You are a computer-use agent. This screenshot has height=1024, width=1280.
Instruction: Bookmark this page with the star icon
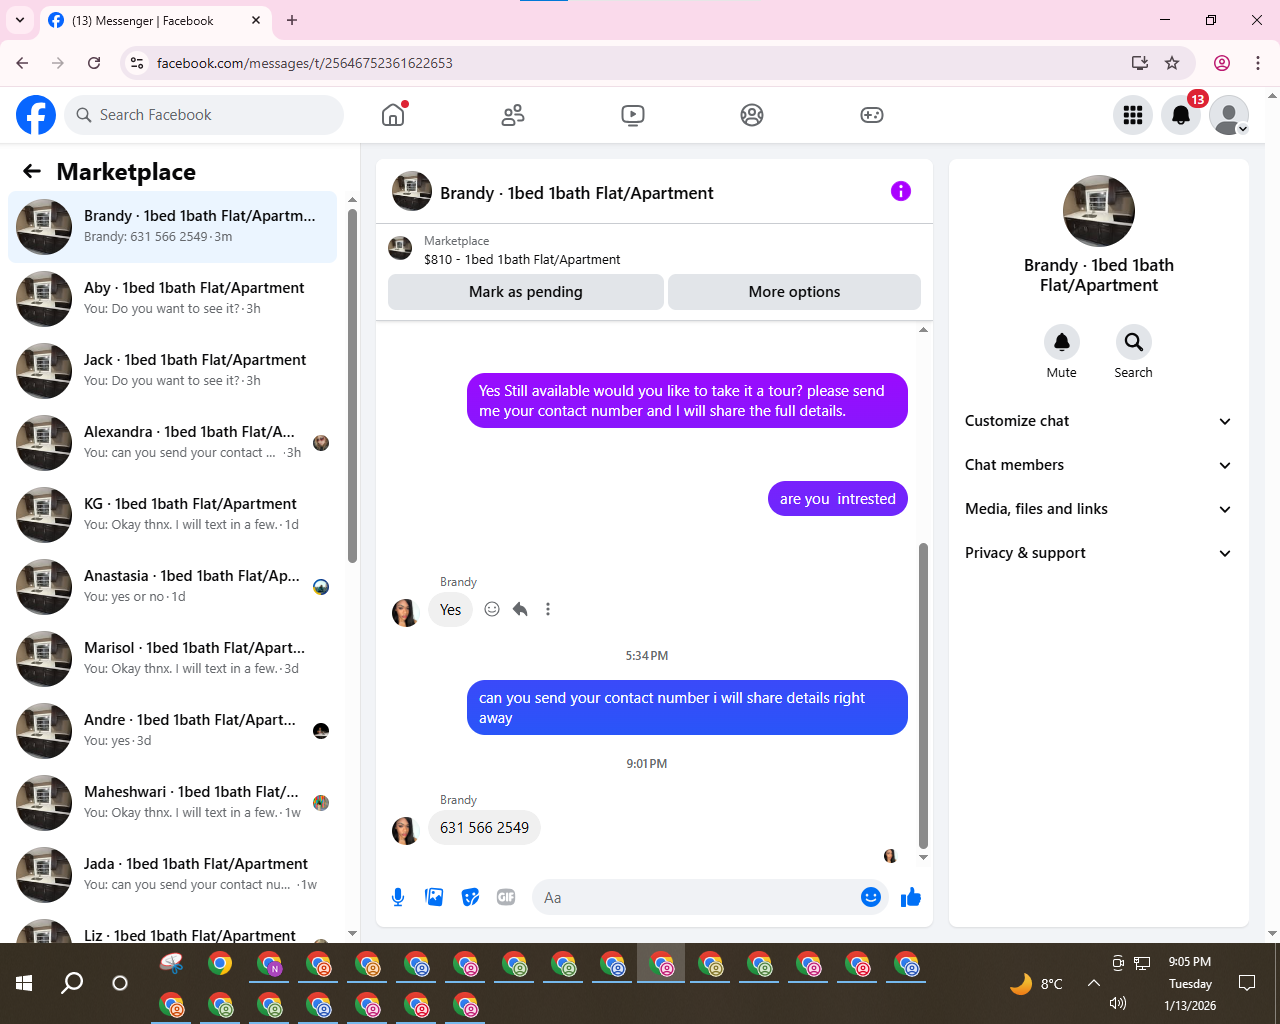(1172, 63)
